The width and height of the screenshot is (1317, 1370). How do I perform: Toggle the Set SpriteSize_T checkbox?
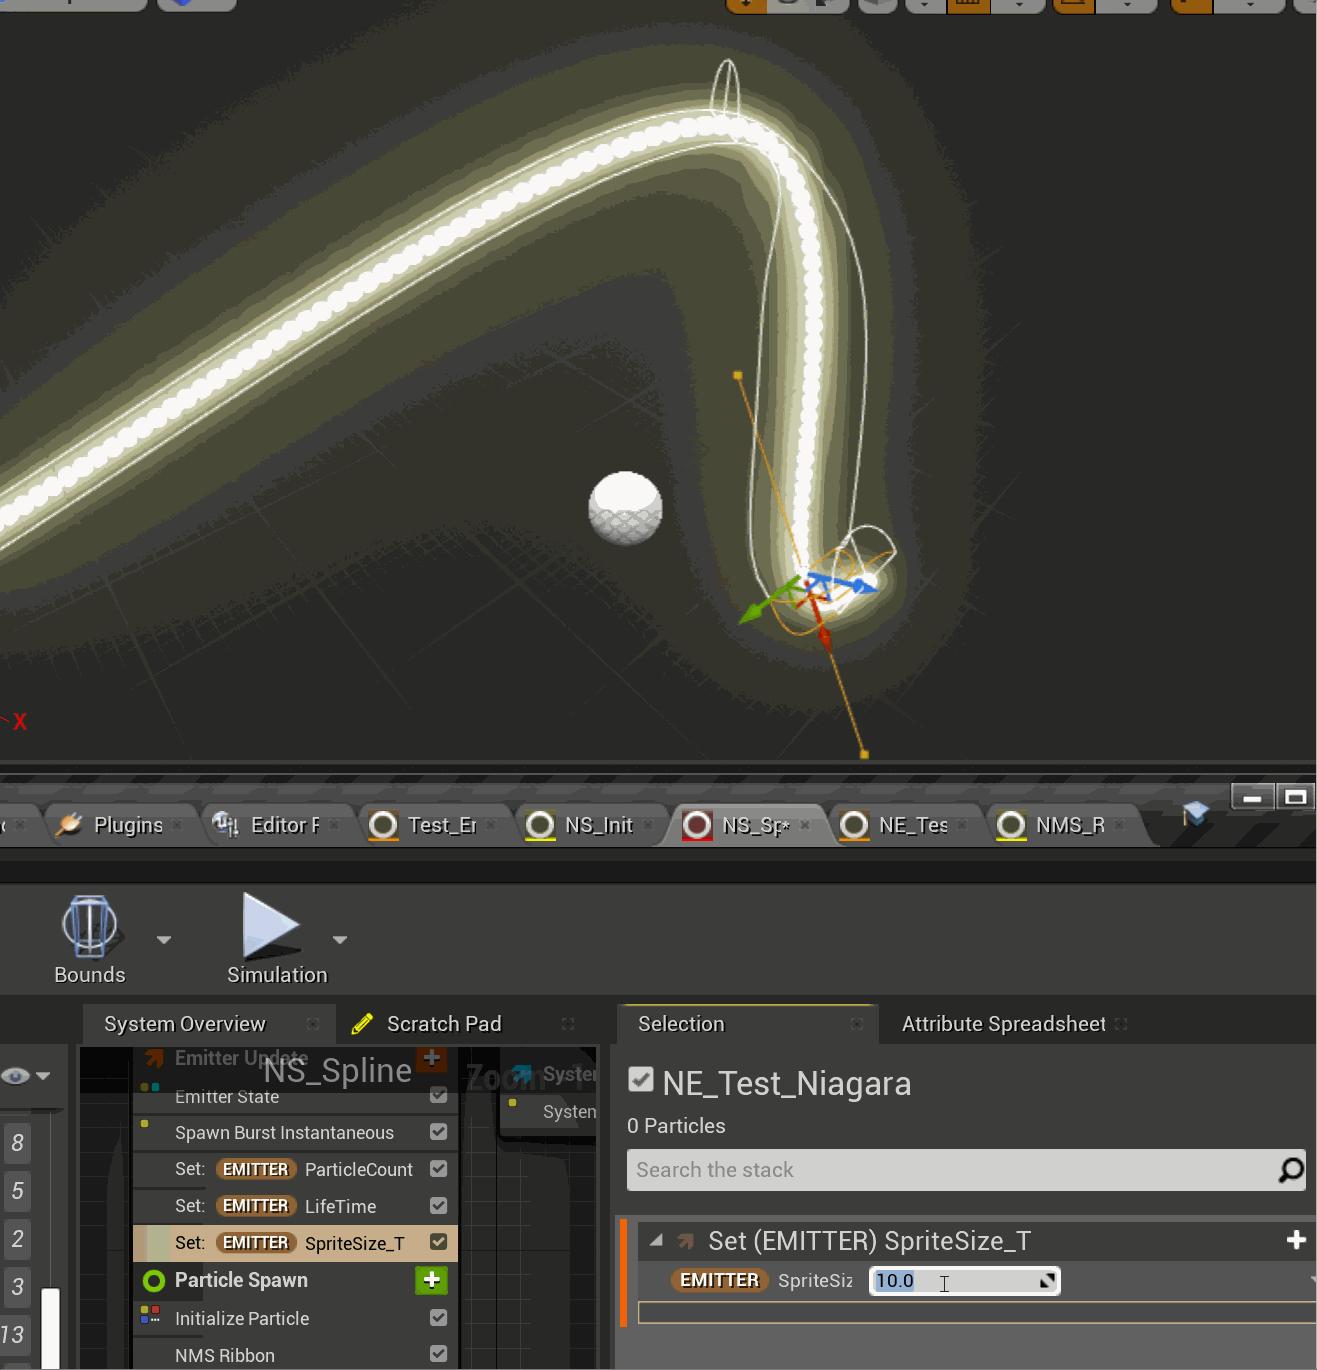437,1242
